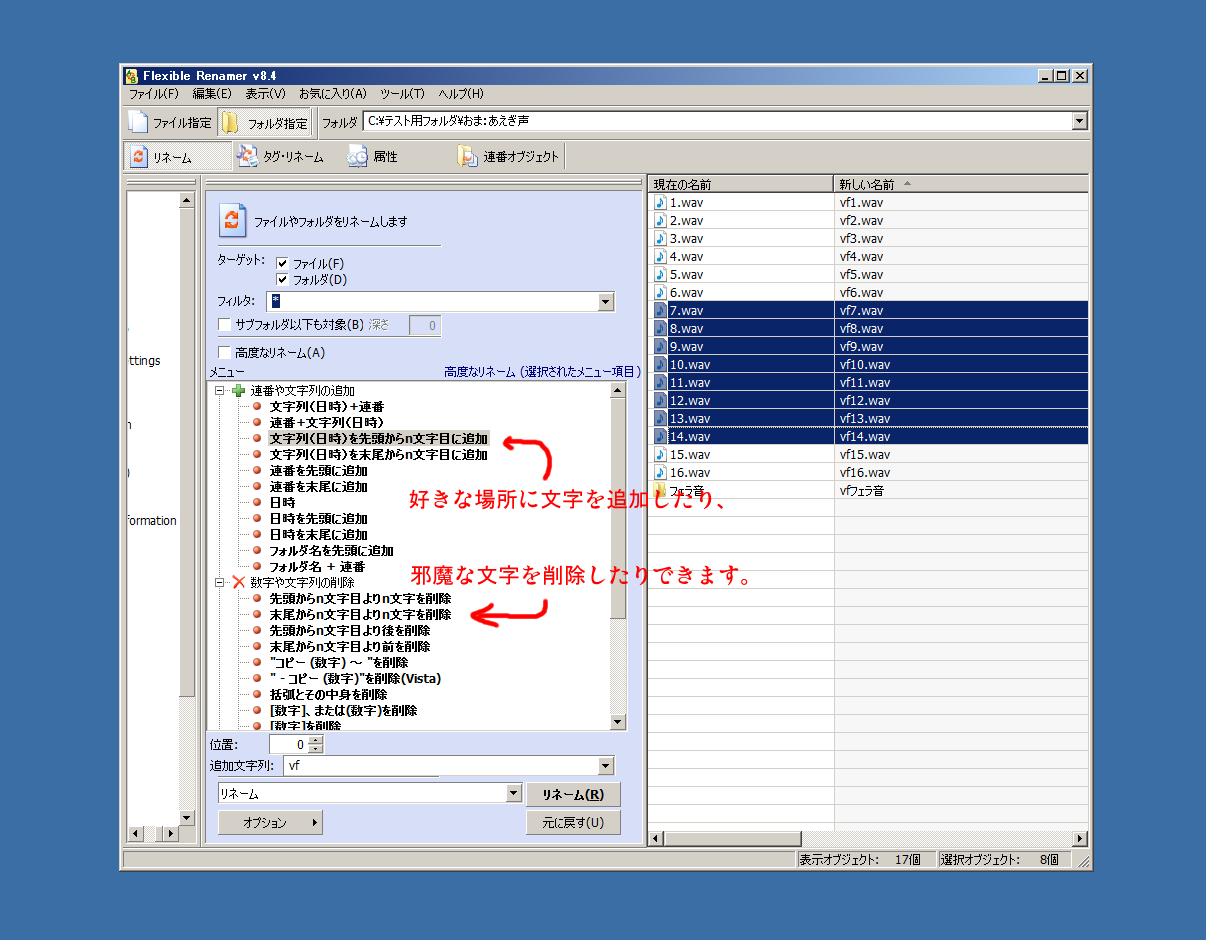The image size is (1206, 940).
Task: Increase 位置 value with up arrow
Action: click(x=316, y=740)
